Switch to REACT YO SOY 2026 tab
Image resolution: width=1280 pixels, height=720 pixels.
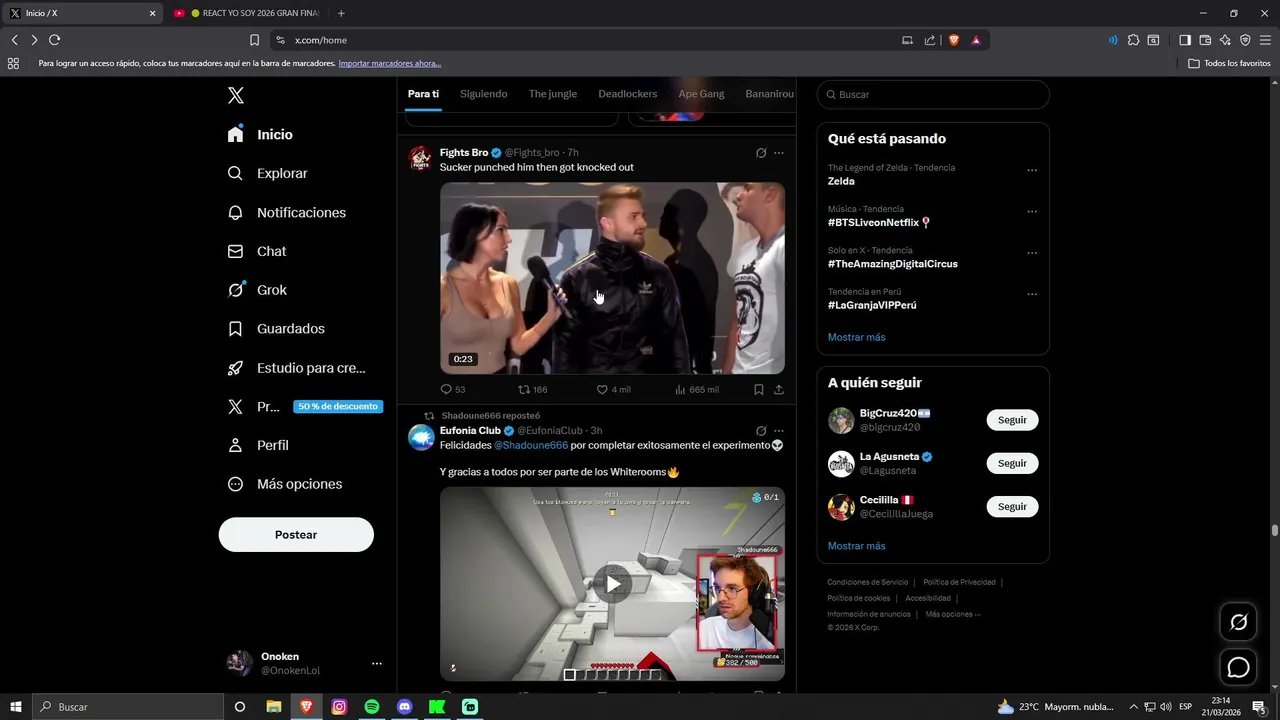[246, 13]
